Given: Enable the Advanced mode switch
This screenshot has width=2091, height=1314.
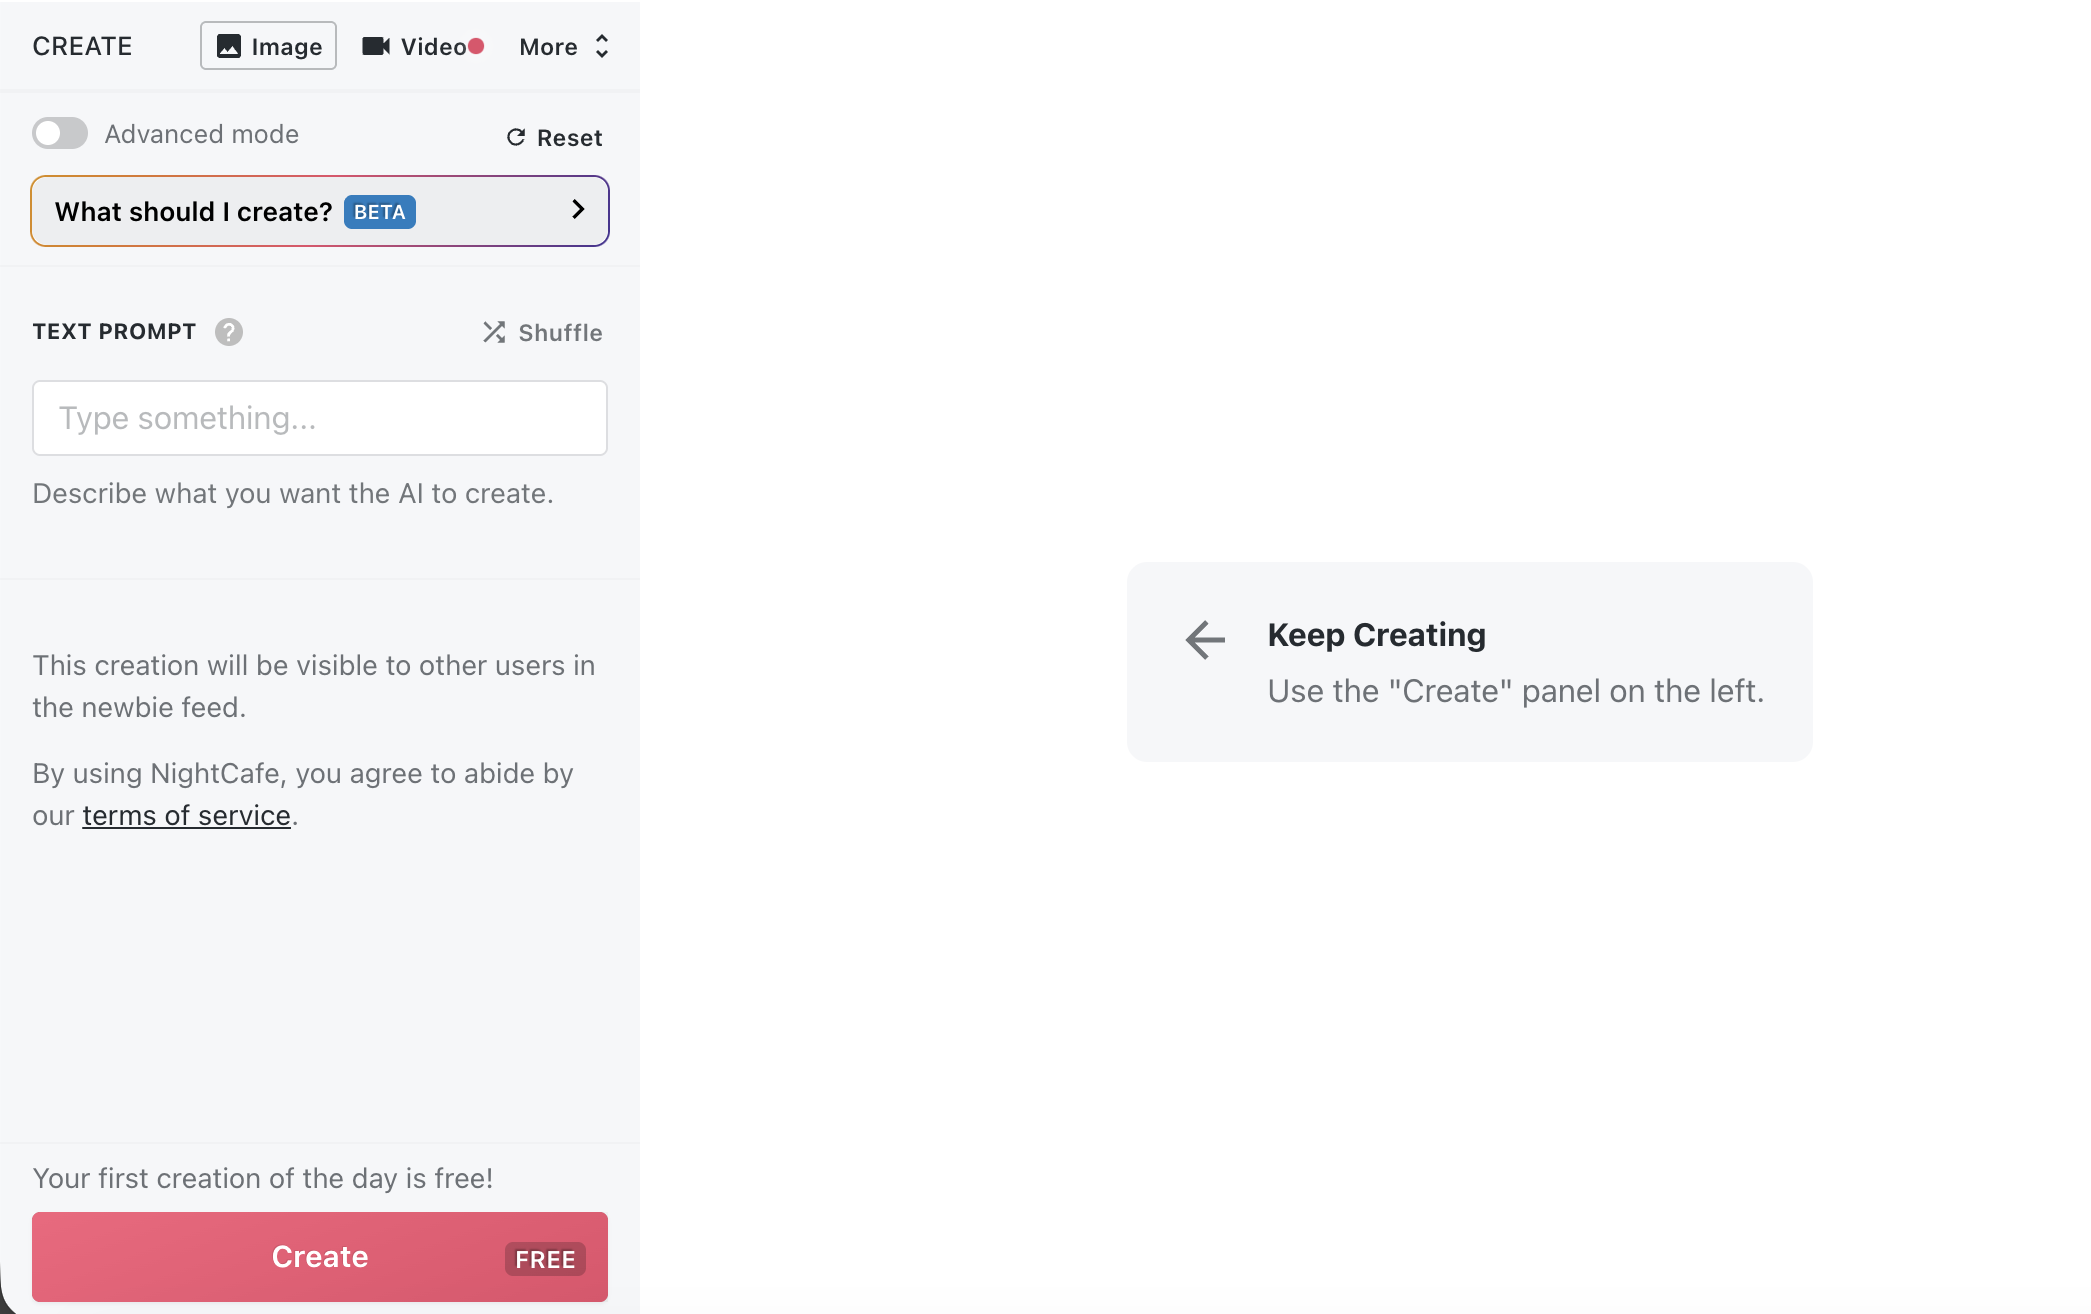Looking at the screenshot, I should pyautogui.click(x=60, y=133).
